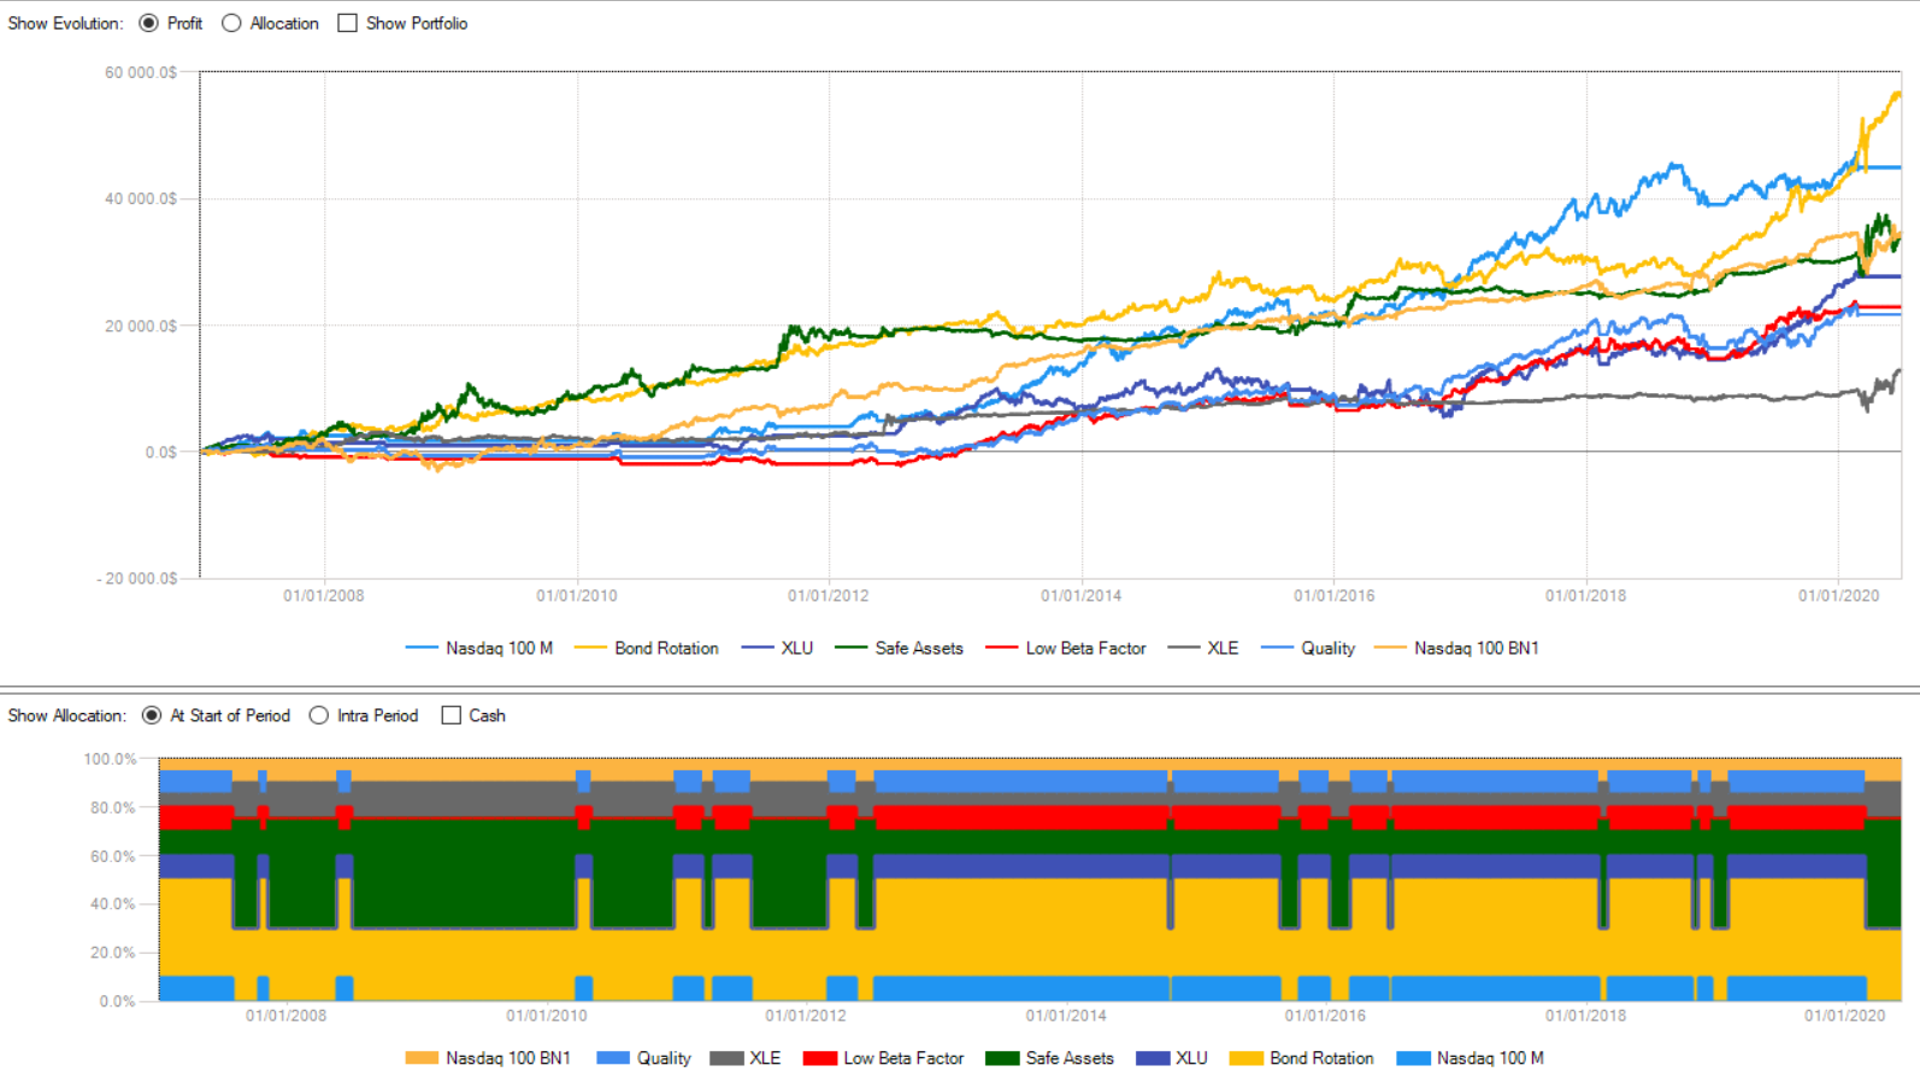Click Bond Rotation yellow allocation swatch
This screenshot has height=1080, width=1920.
pos(1246,1058)
